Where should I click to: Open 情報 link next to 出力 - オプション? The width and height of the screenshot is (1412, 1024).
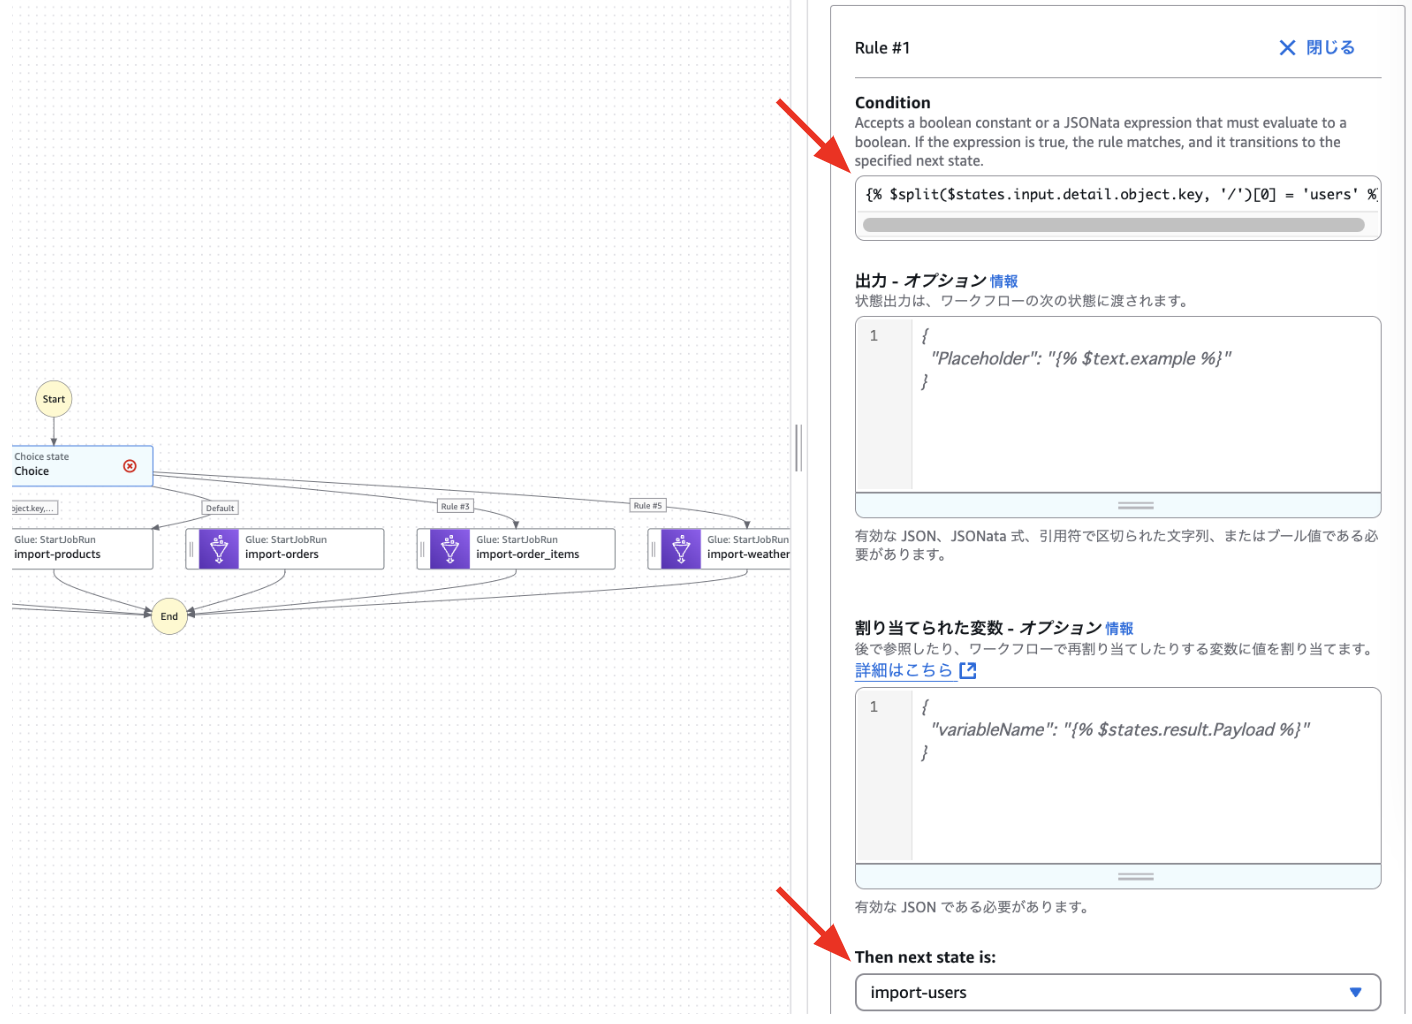[x=1004, y=281]
